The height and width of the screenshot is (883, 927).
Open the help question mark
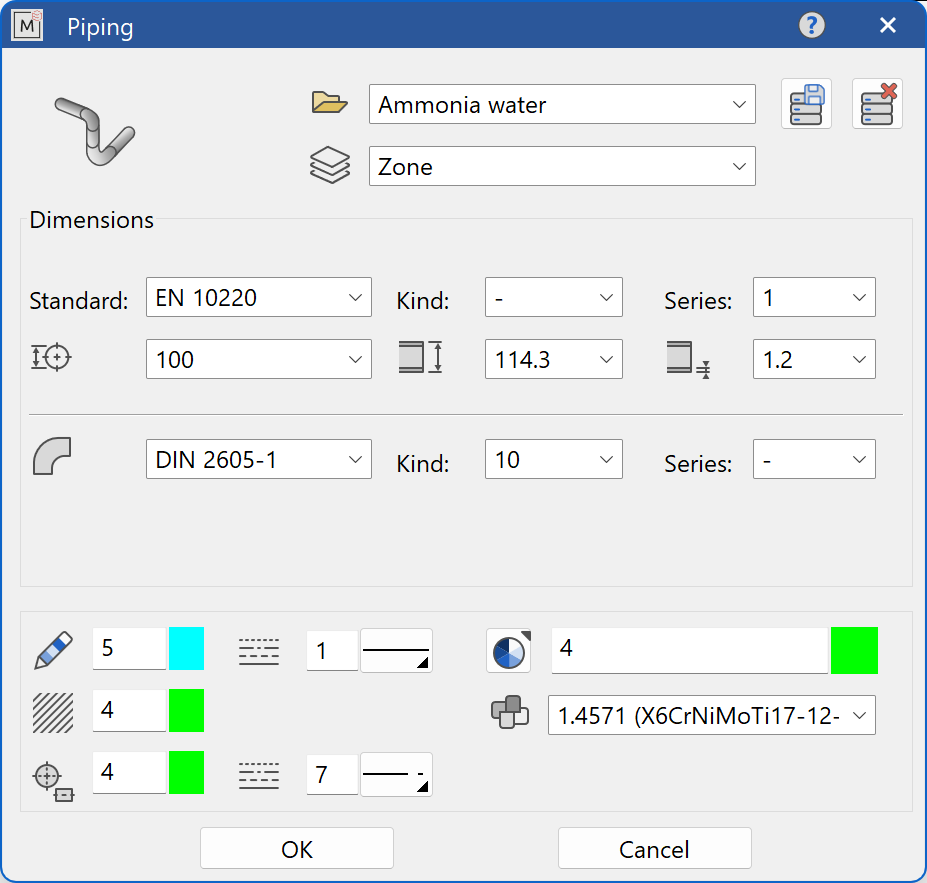click(812, 25)
